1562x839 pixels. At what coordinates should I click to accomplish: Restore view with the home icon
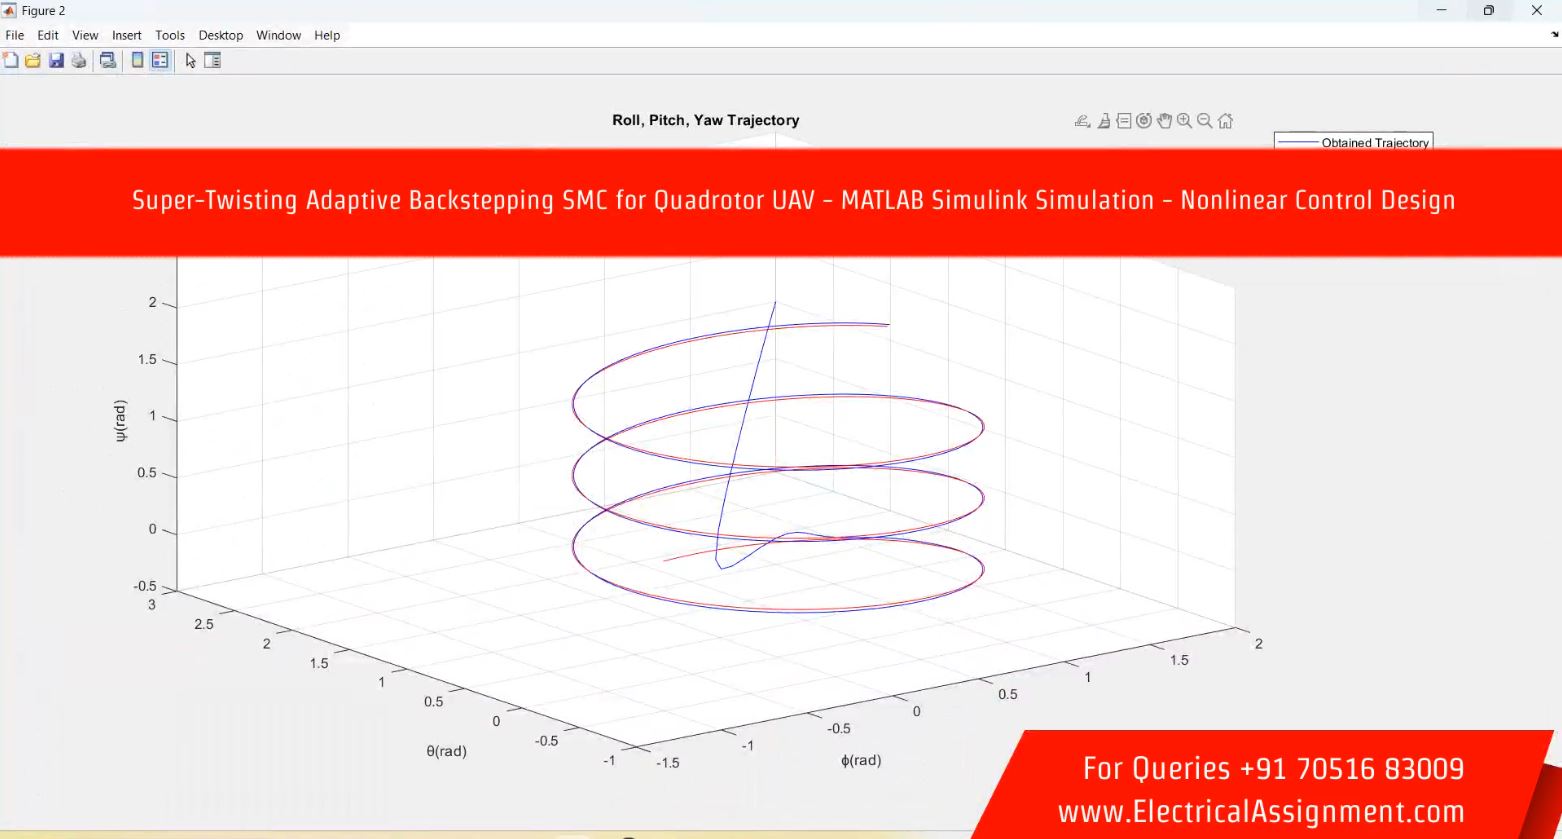point(1226,121)
